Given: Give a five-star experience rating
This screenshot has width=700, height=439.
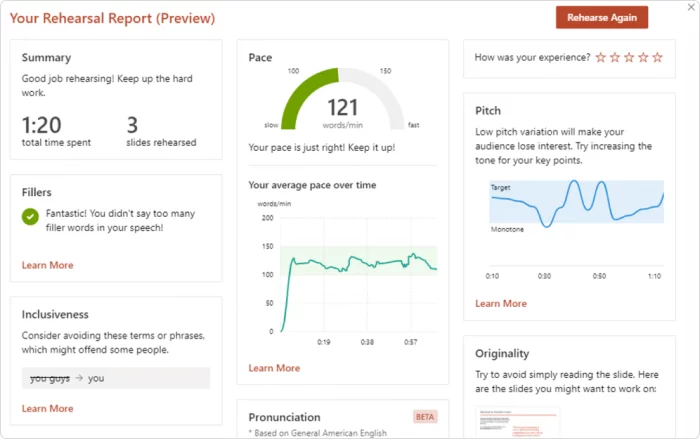Looking at the screenshot, I should (657, 58).
